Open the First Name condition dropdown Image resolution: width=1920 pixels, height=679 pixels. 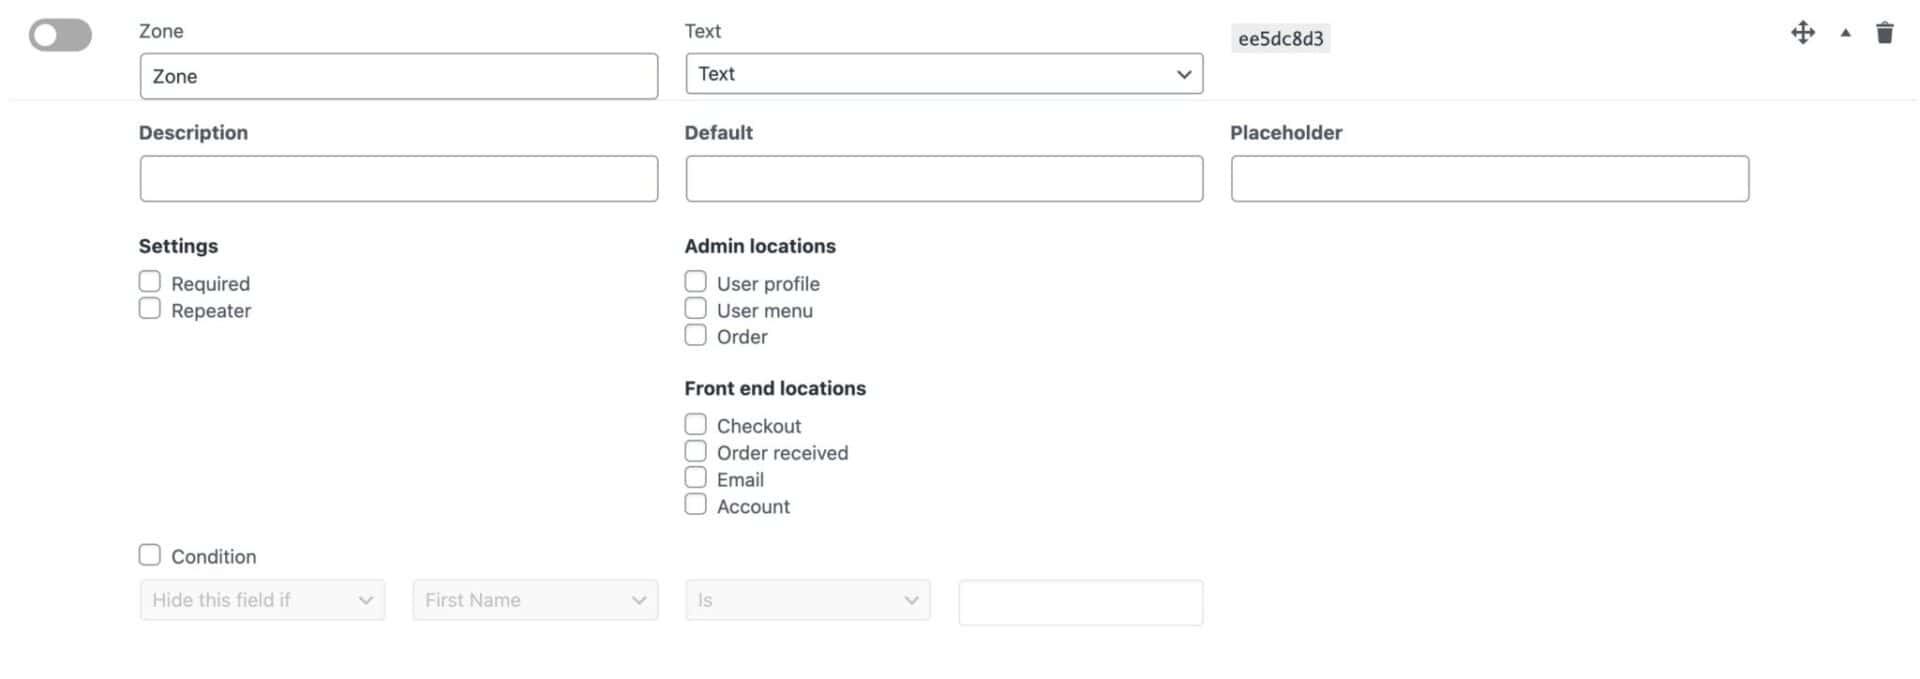tap(535, 600)
